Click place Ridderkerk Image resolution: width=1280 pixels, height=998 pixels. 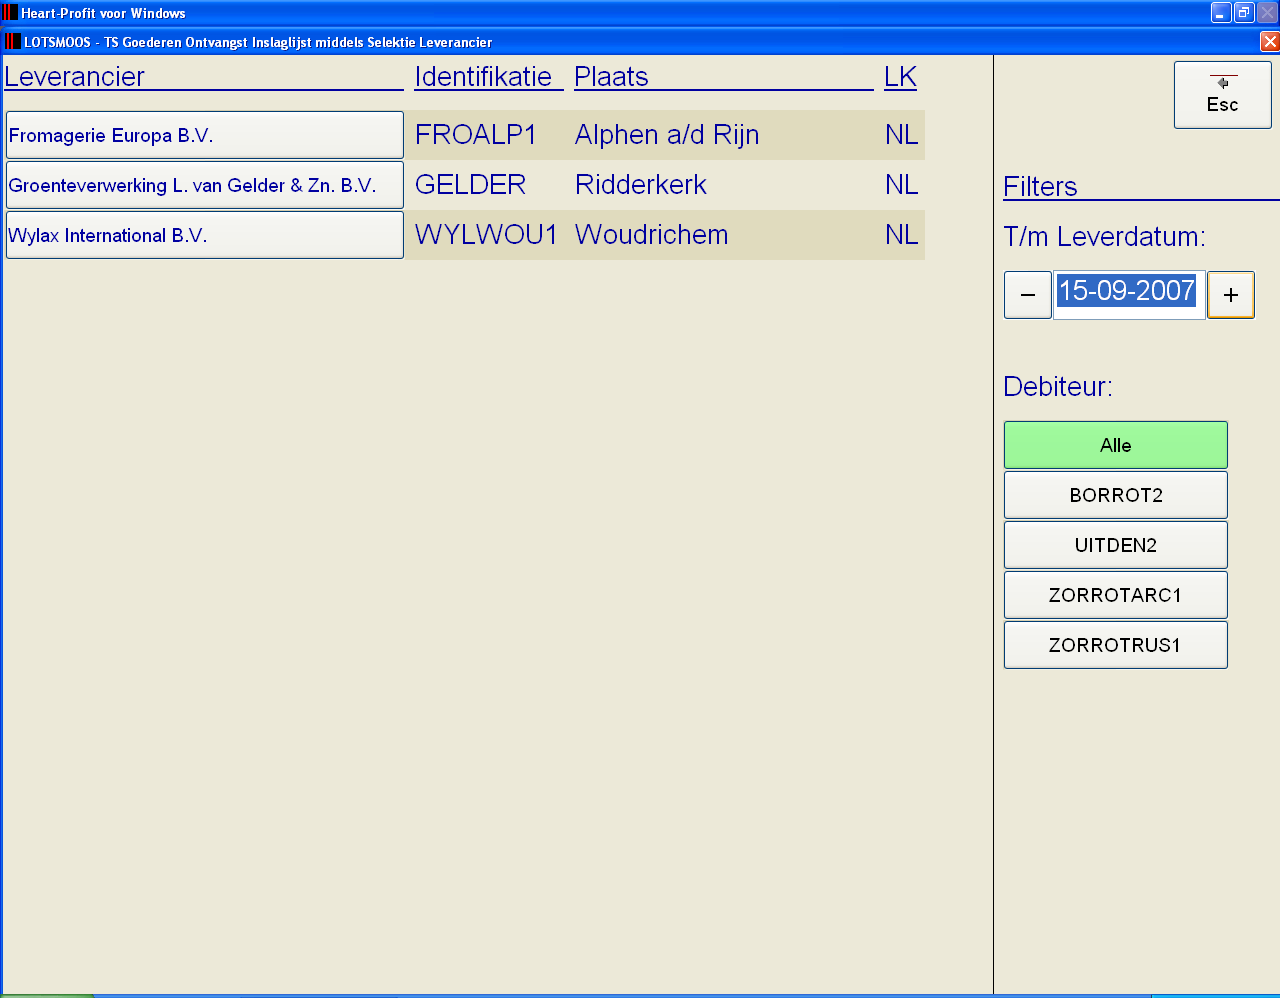click(641, 185)
